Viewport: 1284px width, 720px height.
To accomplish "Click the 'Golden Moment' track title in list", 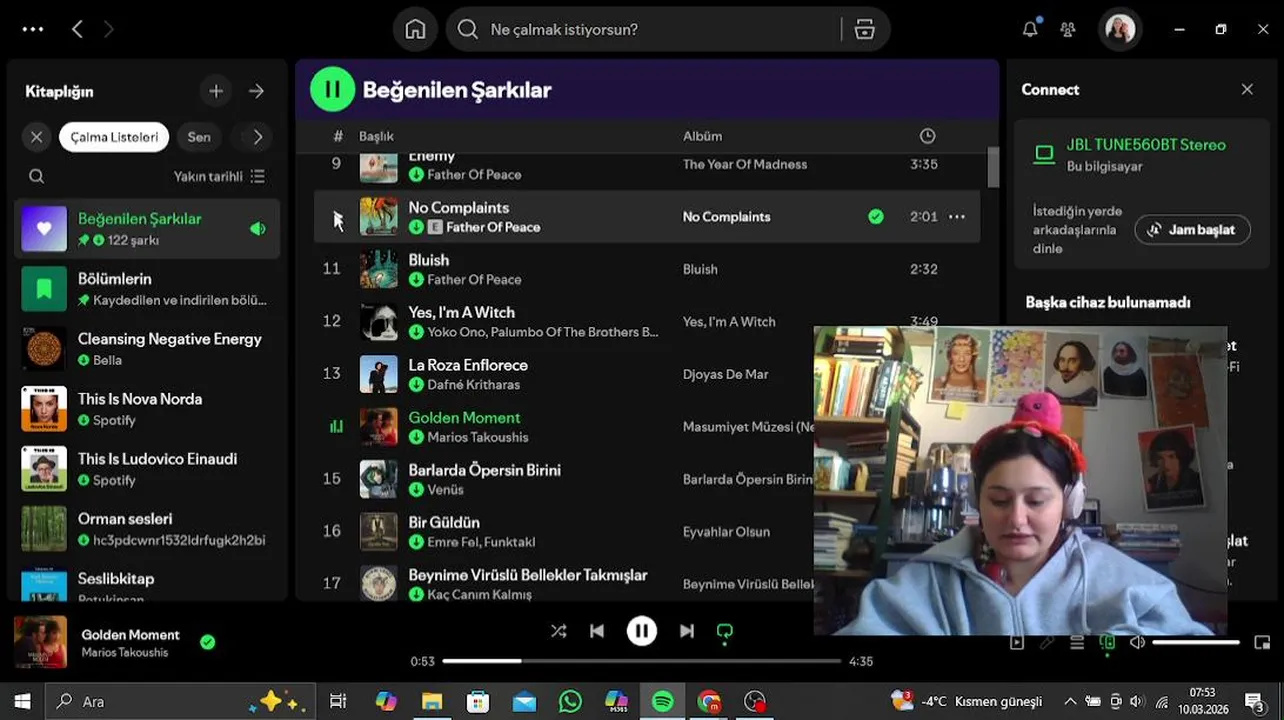I will coord(464,418).
